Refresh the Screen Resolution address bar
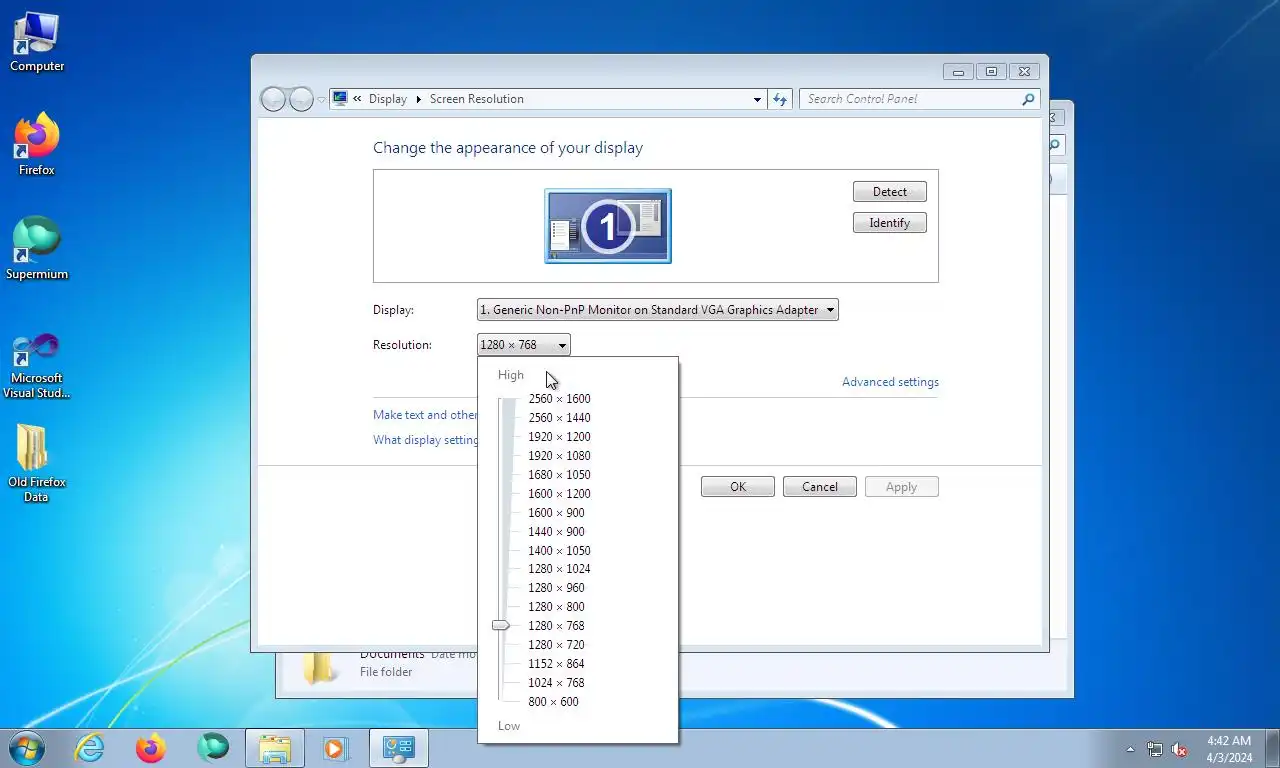This screenshot has height=768, width=1280. (781, 99)
